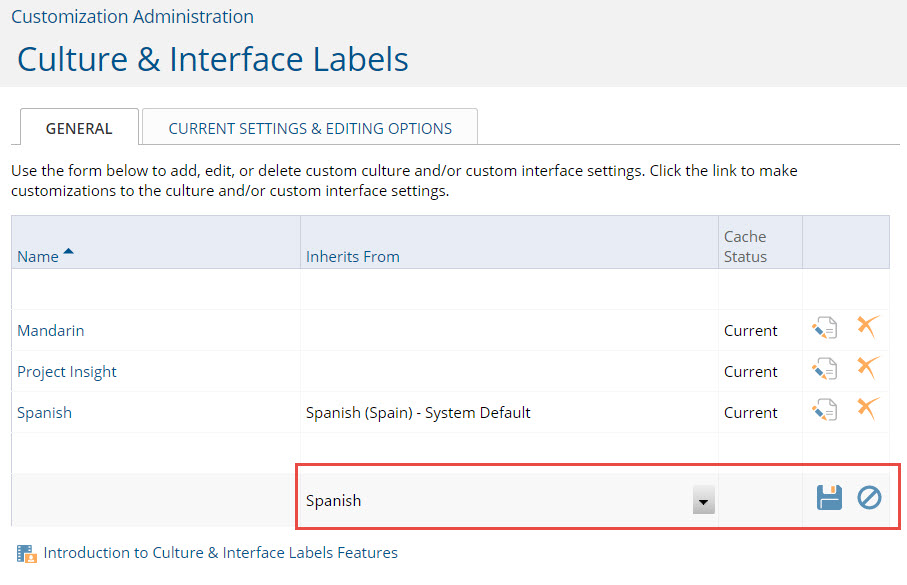Sort by the Name column ascending arrow

click(x=69, y=252)
